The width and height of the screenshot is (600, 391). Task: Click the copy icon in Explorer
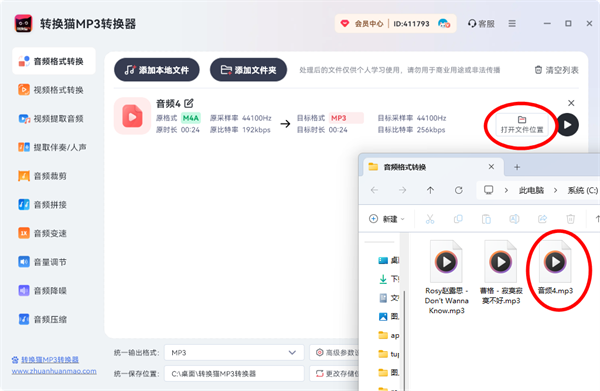(x=458, y=219)
